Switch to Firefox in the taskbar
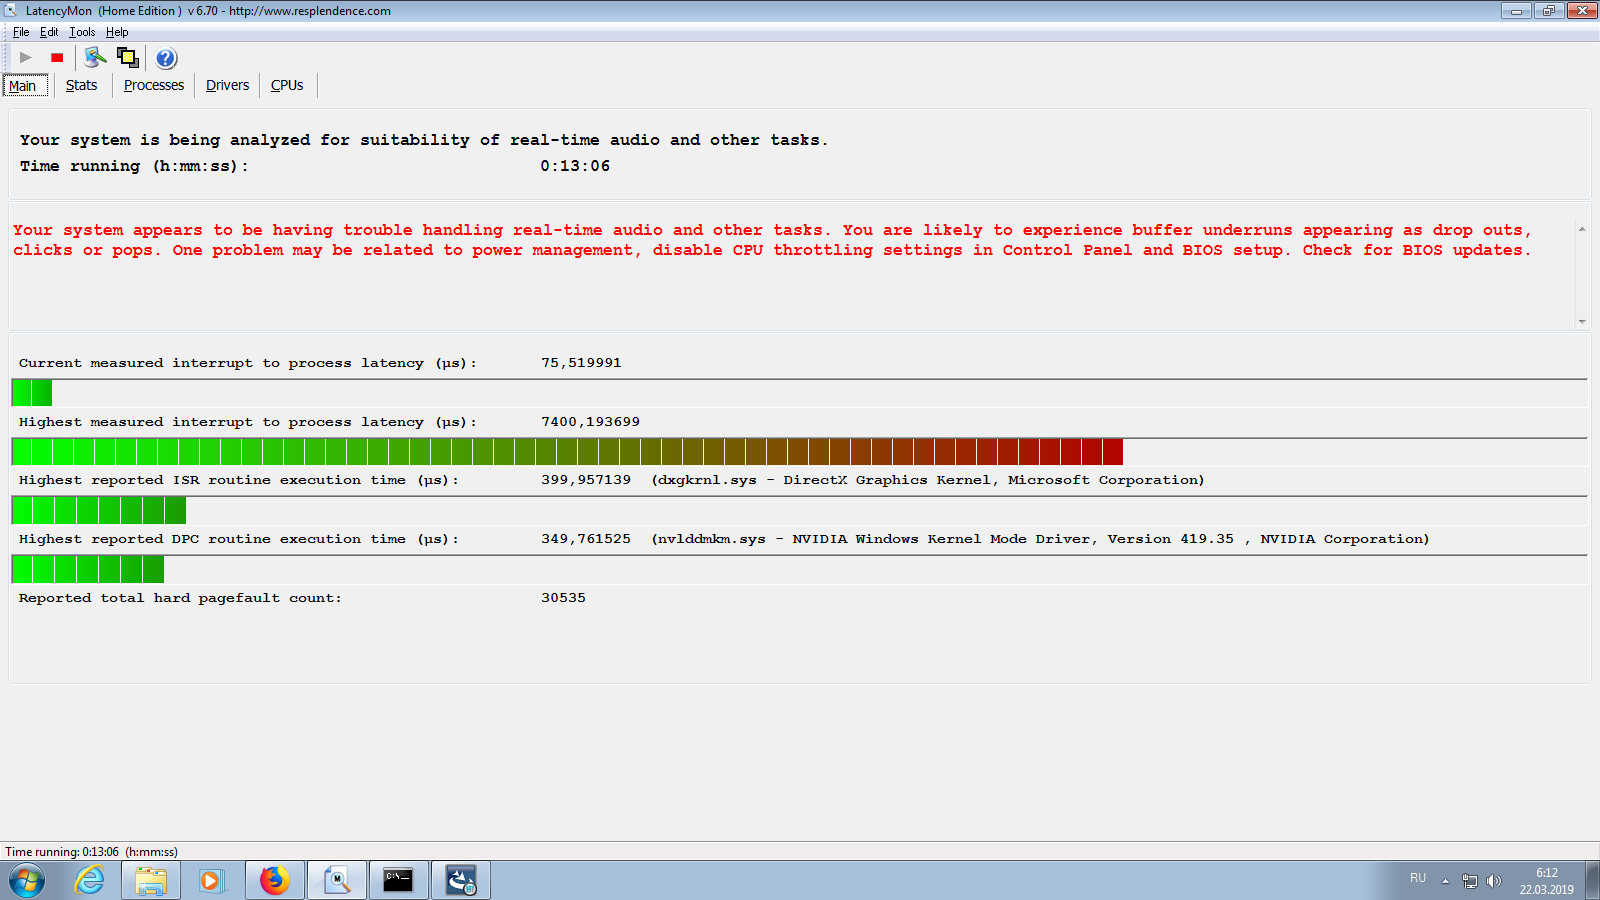Image resolution: width=1600 pixels, height=900 pixels. pos(274,881)
